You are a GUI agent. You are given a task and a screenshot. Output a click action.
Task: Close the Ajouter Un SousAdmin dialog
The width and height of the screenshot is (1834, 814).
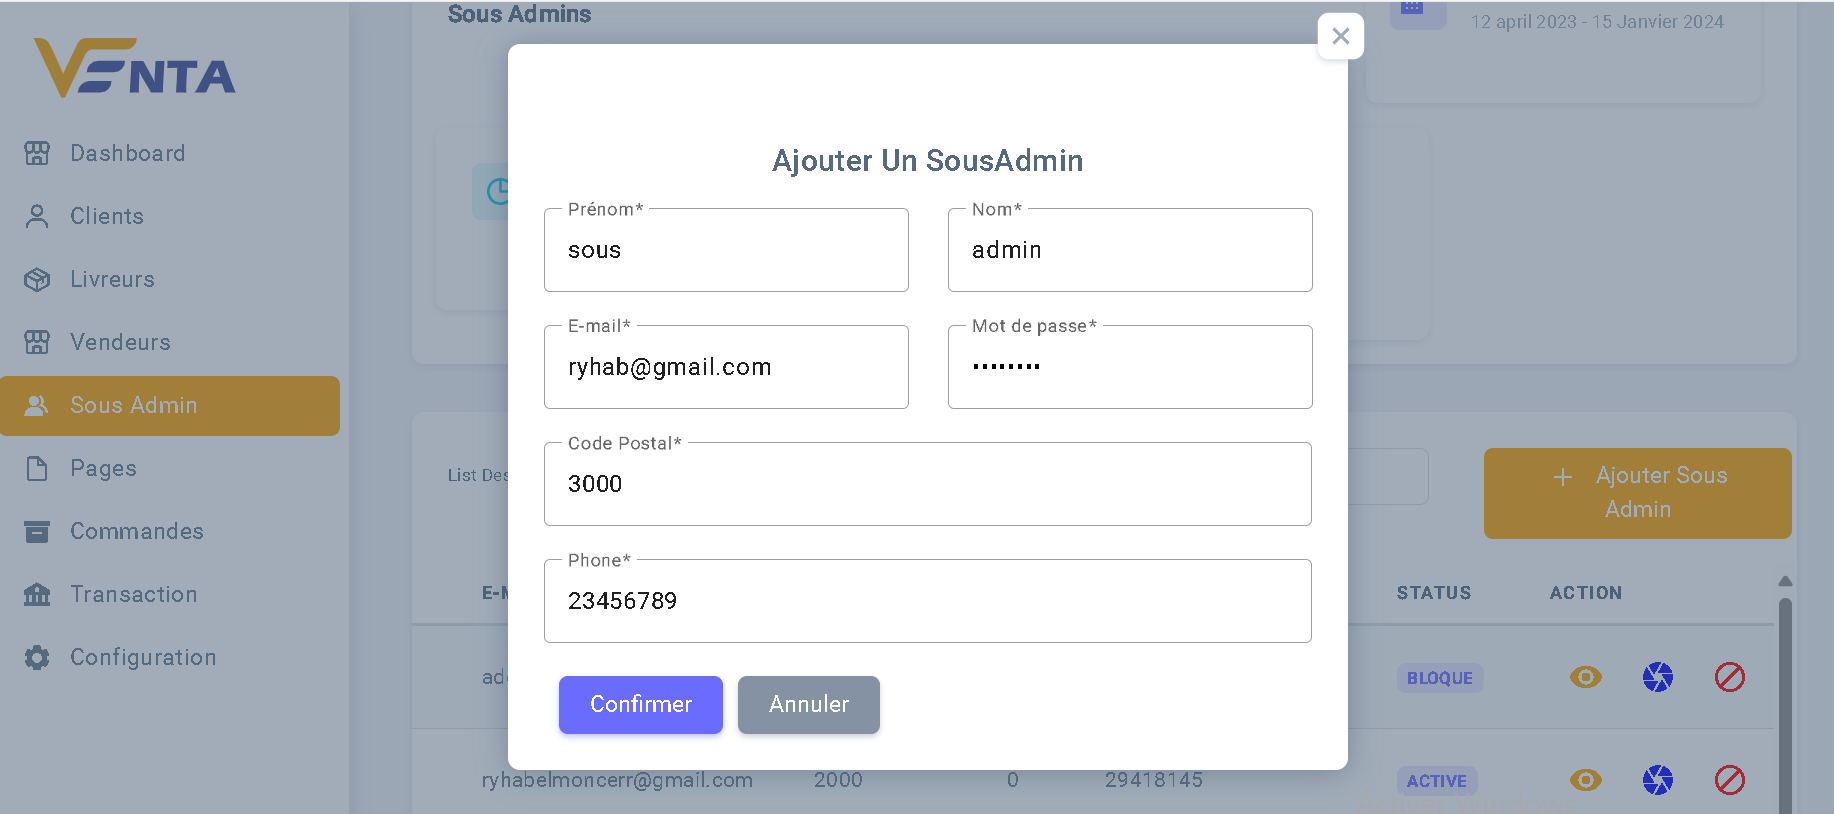[x=1341, y=36]
